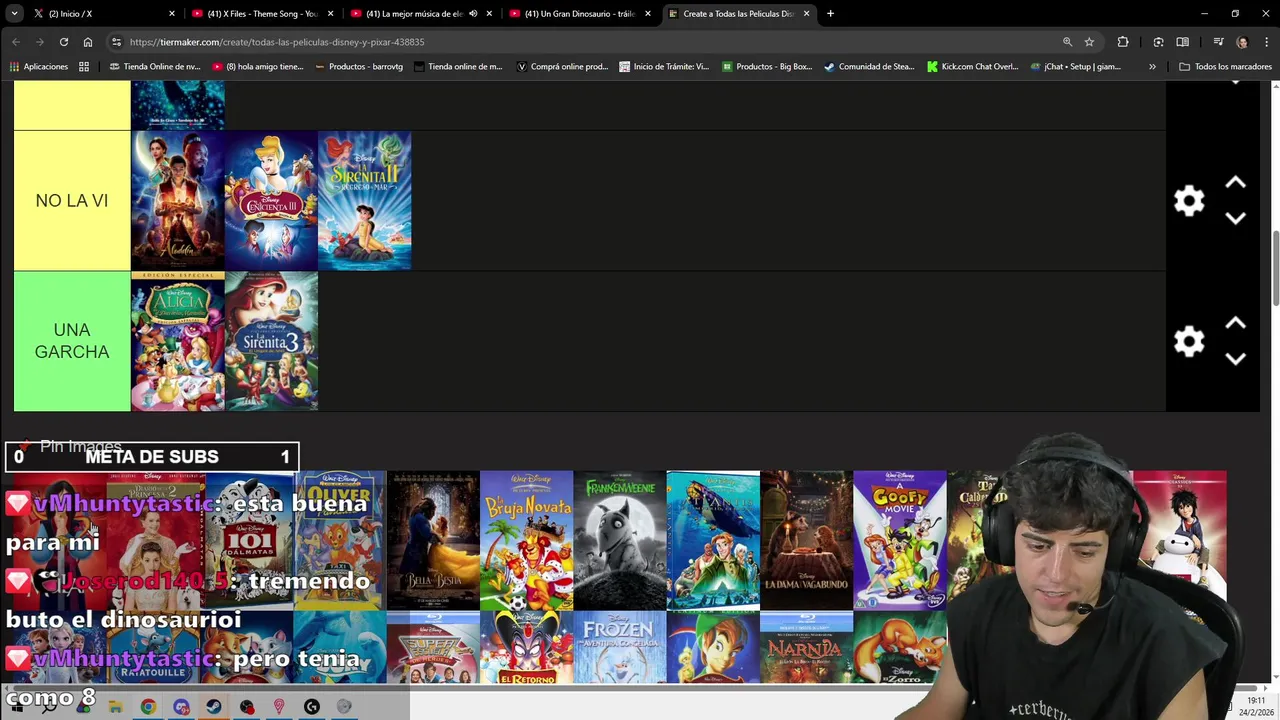1280x720 pixels.
Task: Expand hidden bookmarks chevron
Action: (1152, 67)
